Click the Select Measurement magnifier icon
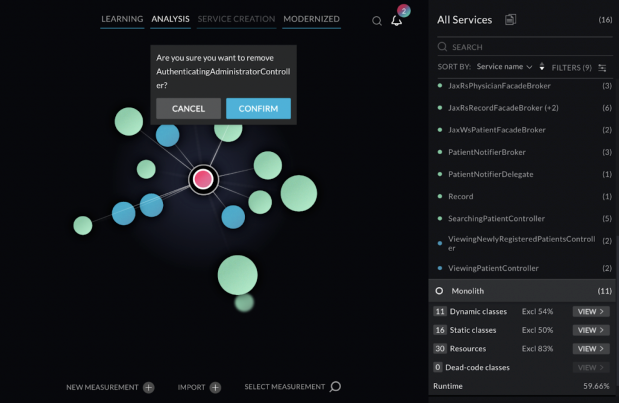 point(336,387)
